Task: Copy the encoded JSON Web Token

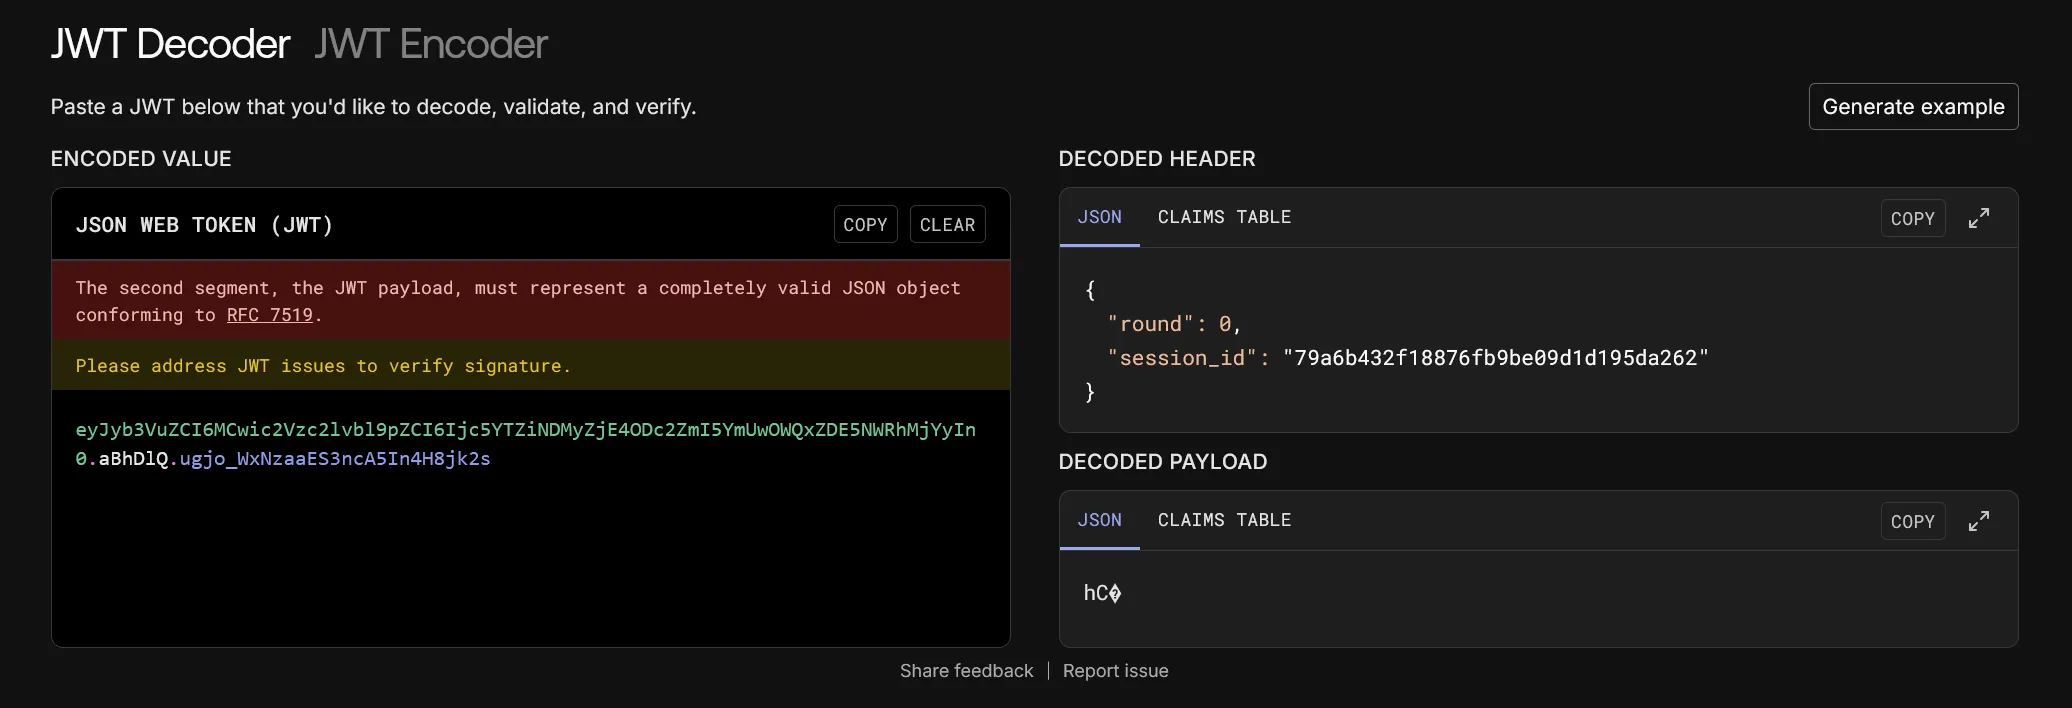Action: coord(865,225)
